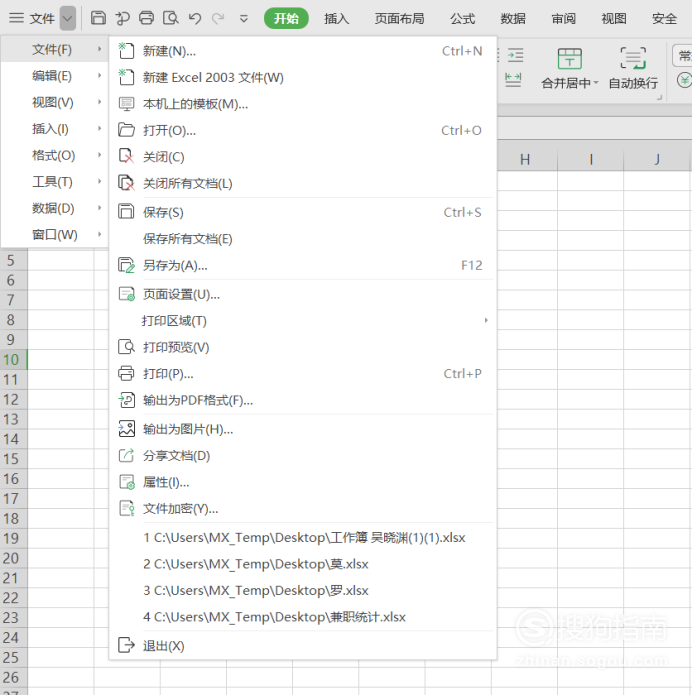Select column J header
The height and width of the screenshot is (695, 692).
tap(657, 160)
